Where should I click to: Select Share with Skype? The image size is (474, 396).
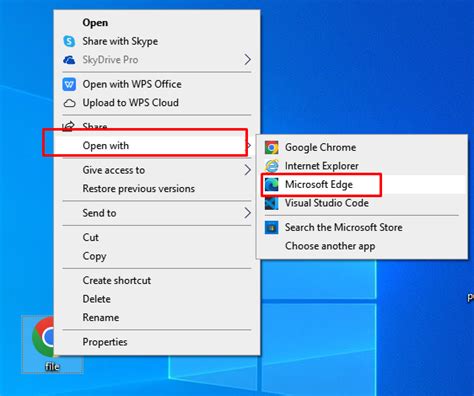click(157, 41)
